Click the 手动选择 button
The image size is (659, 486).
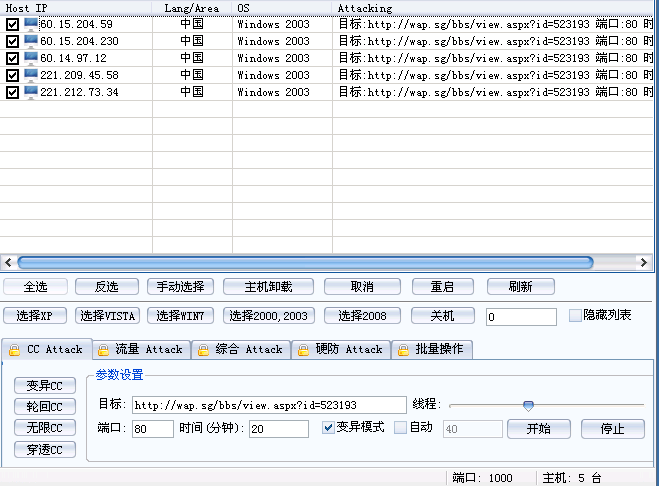click(180, 287)
